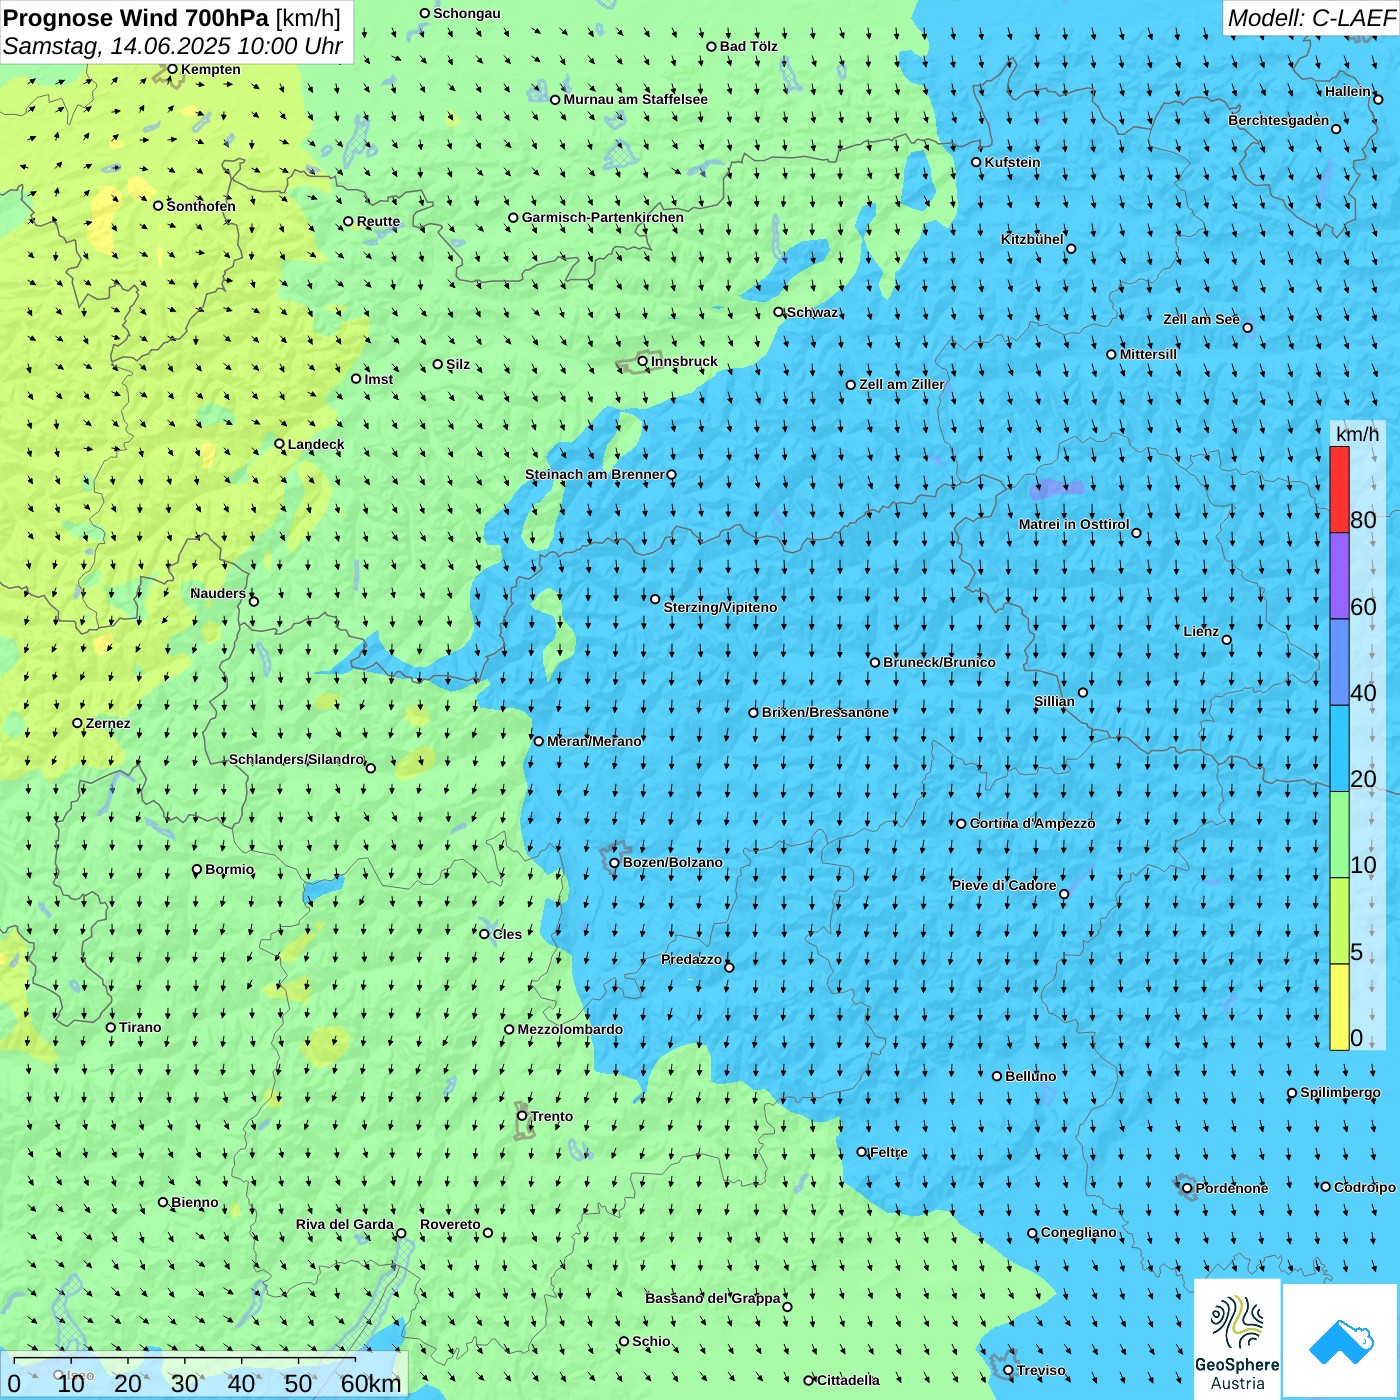Click the Matrei in Osttirol label

(x=1074, y=524)
